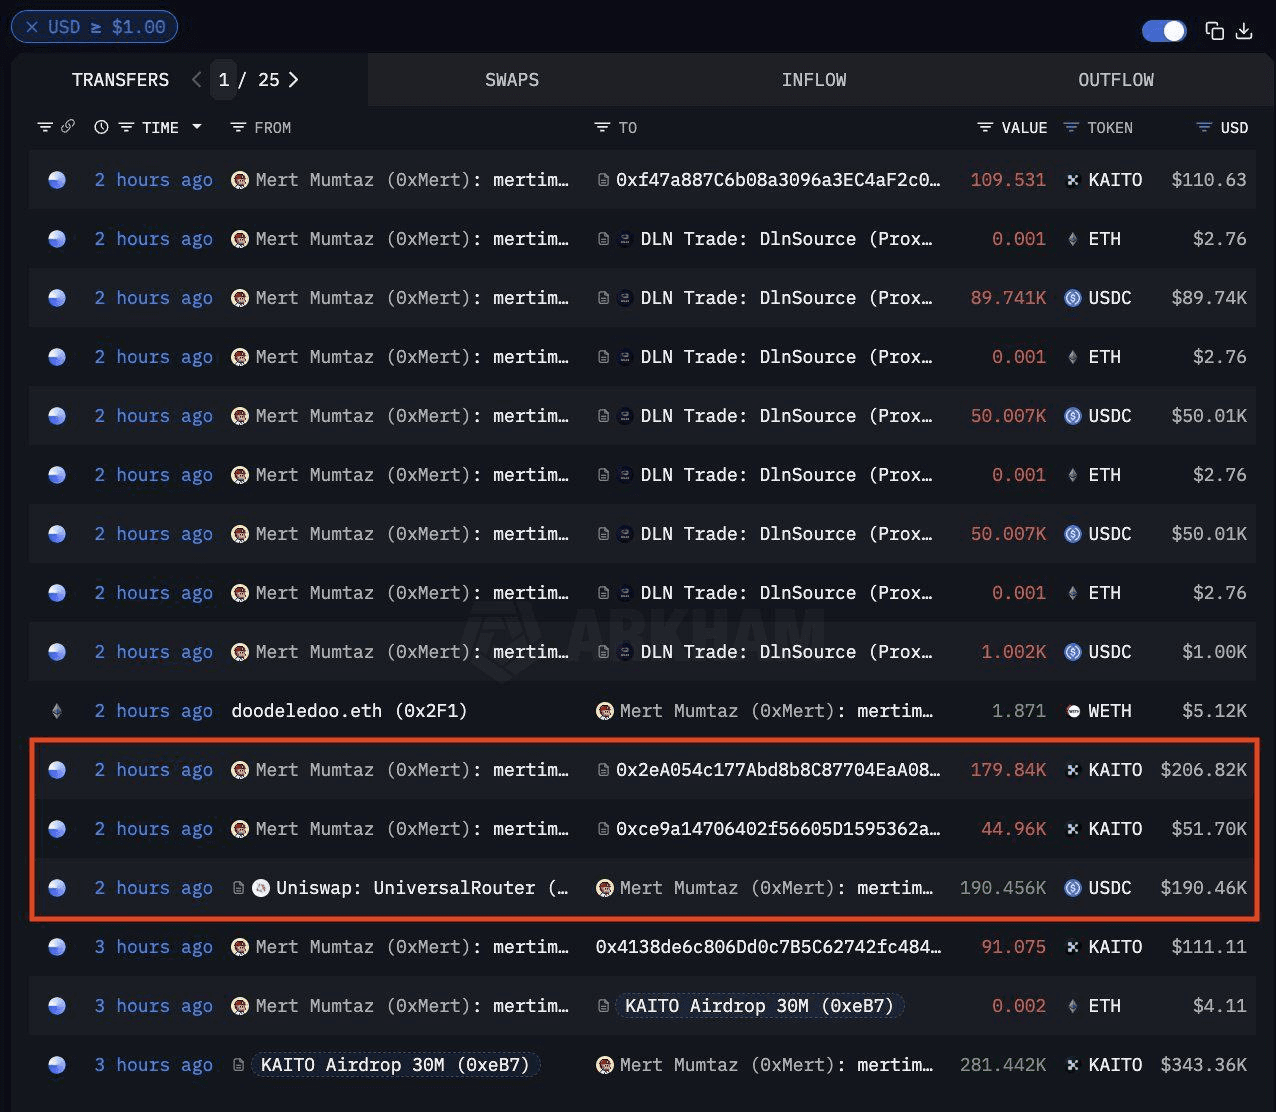The height and width of the screenshot is (1112, 1276).
Task: Switch to the INFLOW tab
Action: click(814, 79)
